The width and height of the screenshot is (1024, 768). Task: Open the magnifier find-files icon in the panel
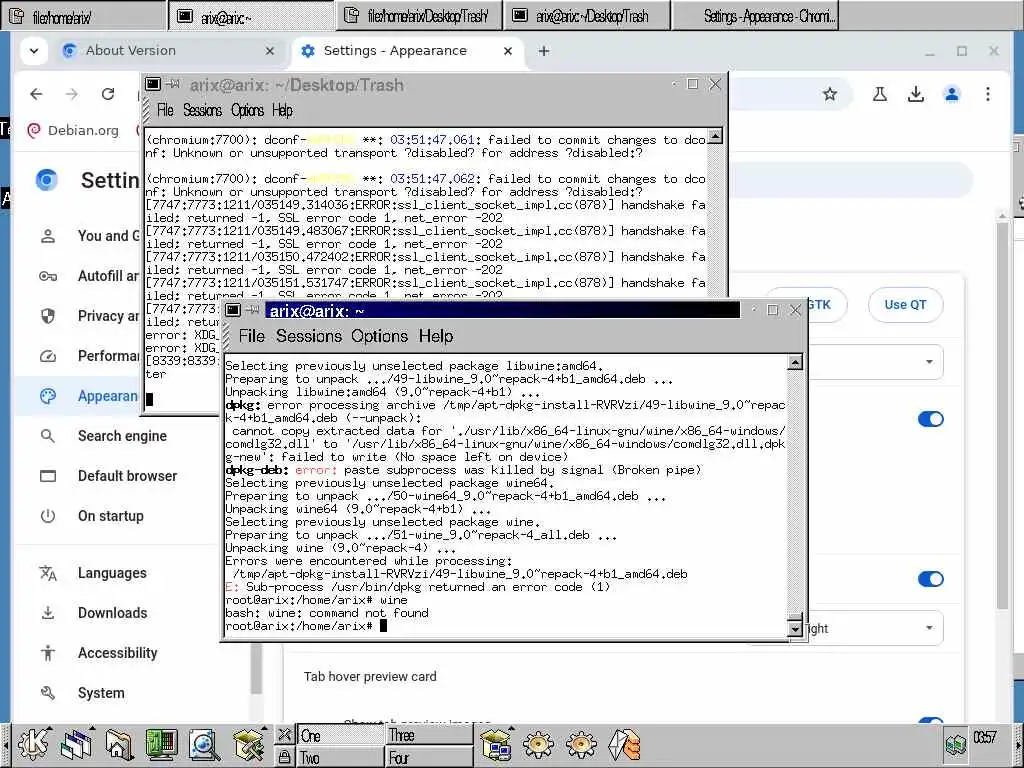pos(204,744)
